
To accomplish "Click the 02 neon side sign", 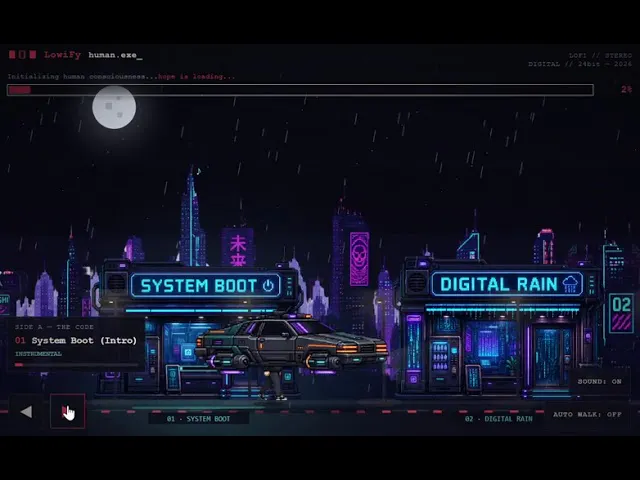I will (x=621, y=313).
